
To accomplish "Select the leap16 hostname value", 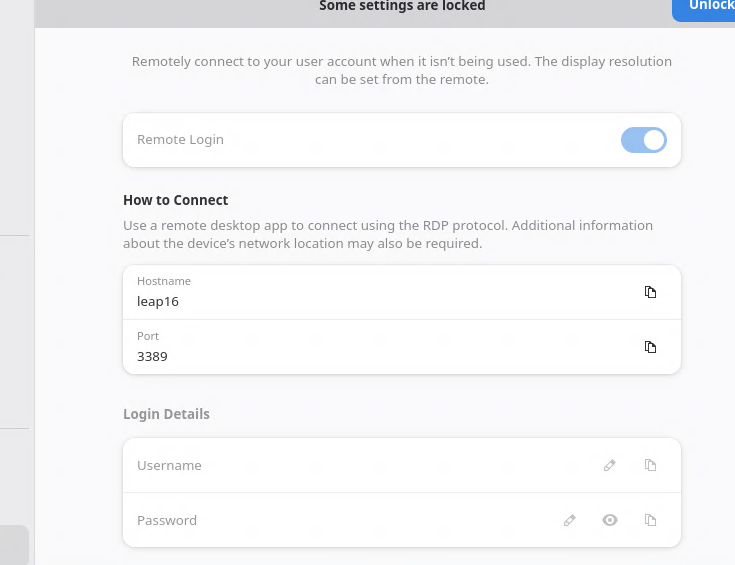I will (158, 301).
